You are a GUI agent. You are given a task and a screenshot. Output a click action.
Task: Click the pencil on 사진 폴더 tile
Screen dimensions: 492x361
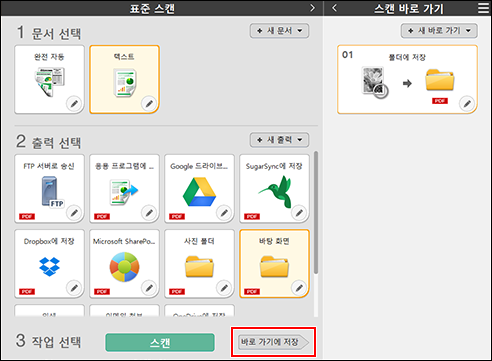[224, 287]
